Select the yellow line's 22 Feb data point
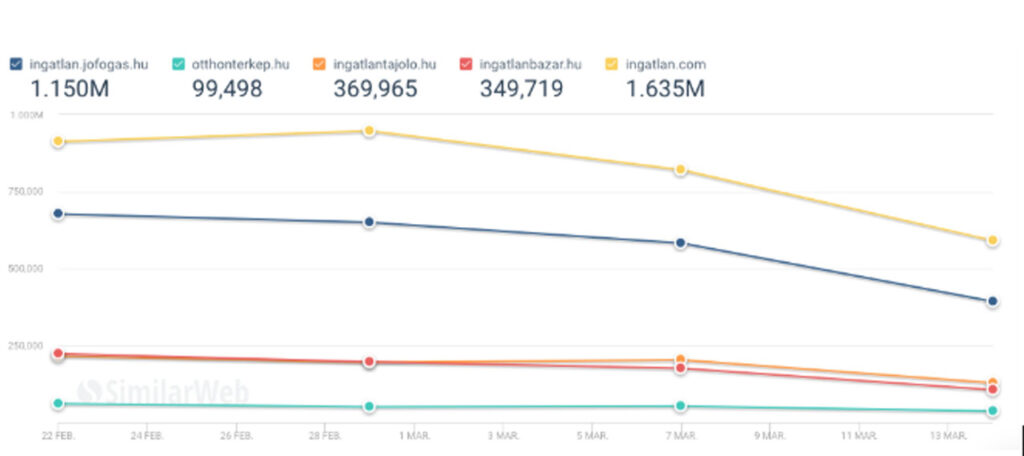The height and width of the screenshot is (456, 1024). (x=59, y=142)
